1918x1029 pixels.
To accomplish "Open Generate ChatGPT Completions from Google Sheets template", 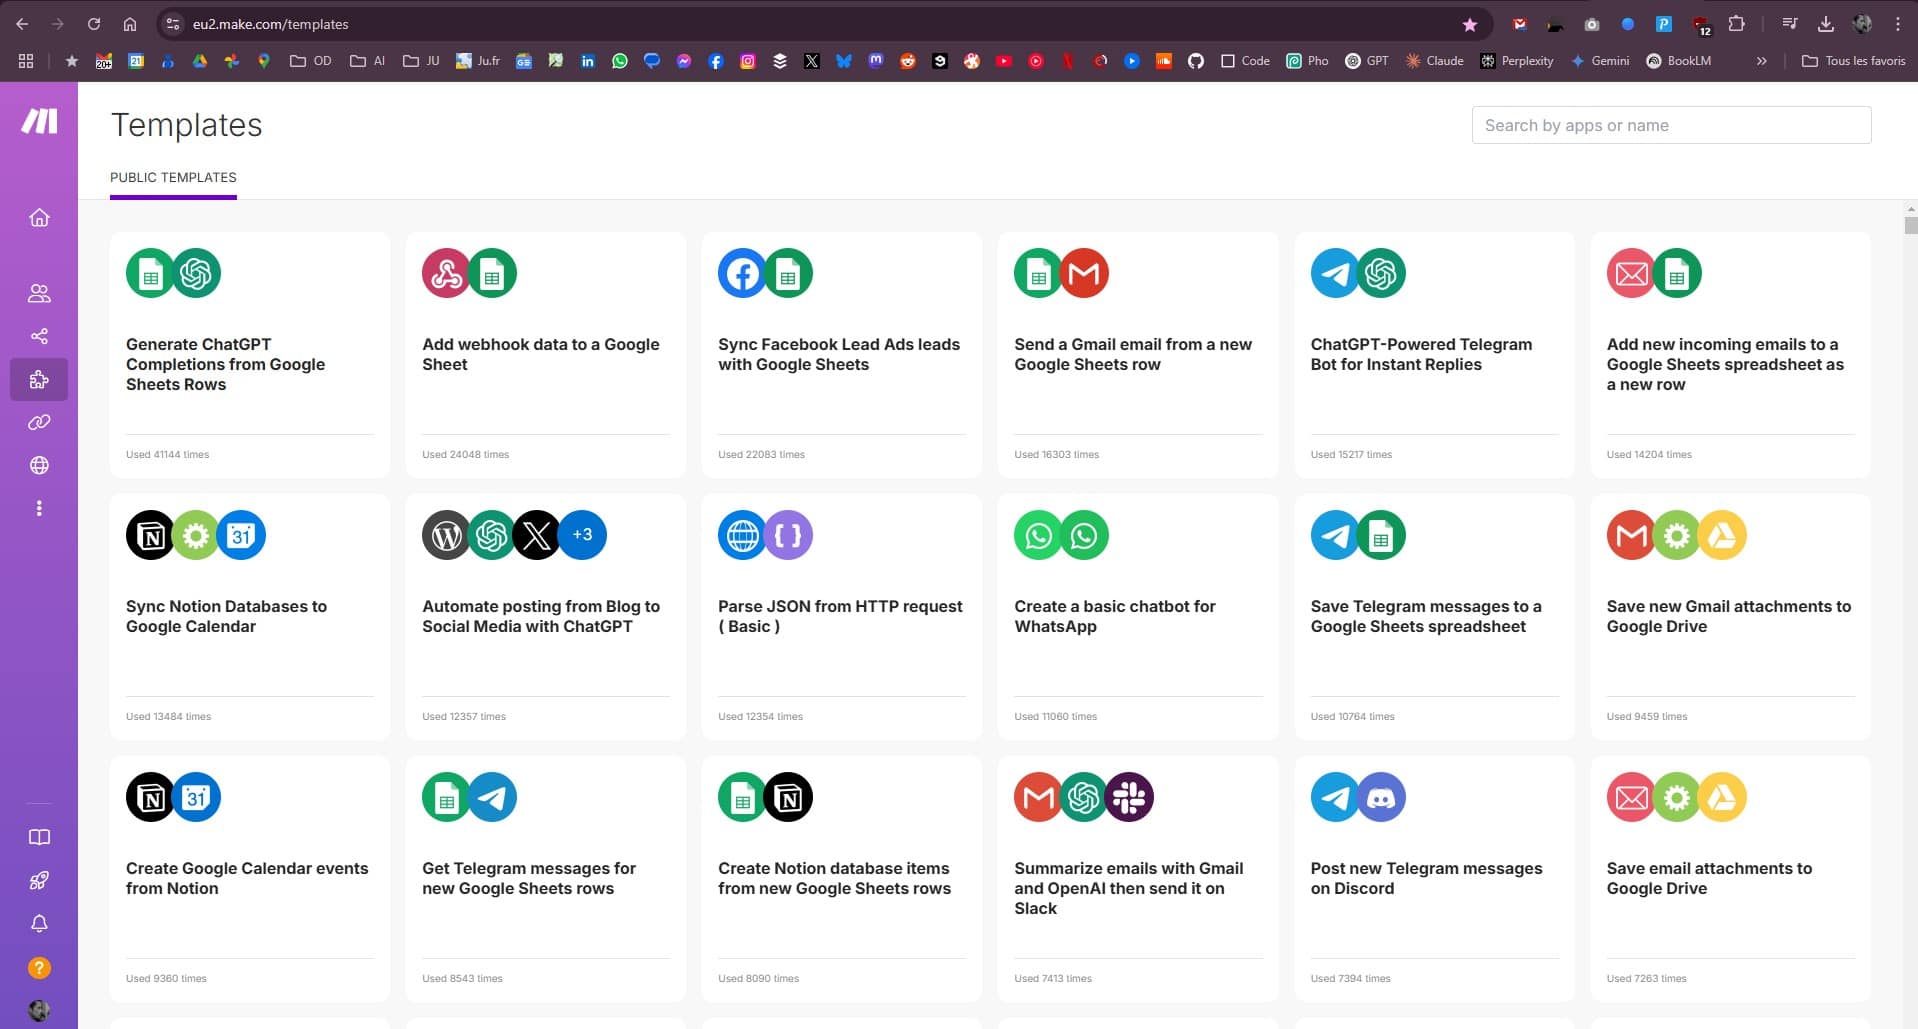I will [x=226, y=364].
